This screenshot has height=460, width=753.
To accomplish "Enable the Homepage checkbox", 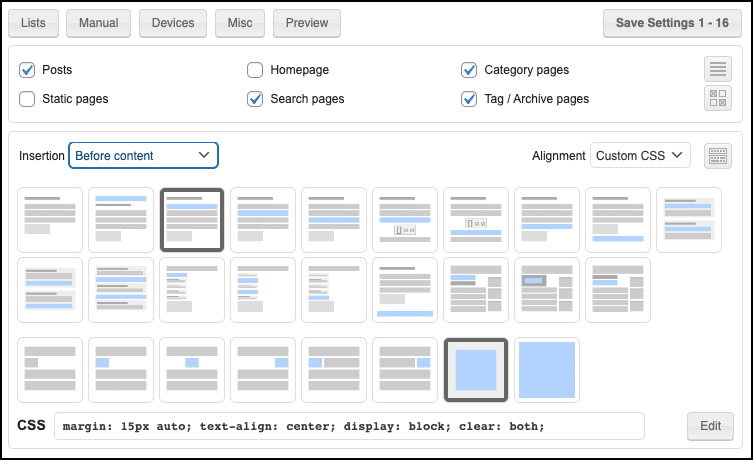I will (255, 70).
